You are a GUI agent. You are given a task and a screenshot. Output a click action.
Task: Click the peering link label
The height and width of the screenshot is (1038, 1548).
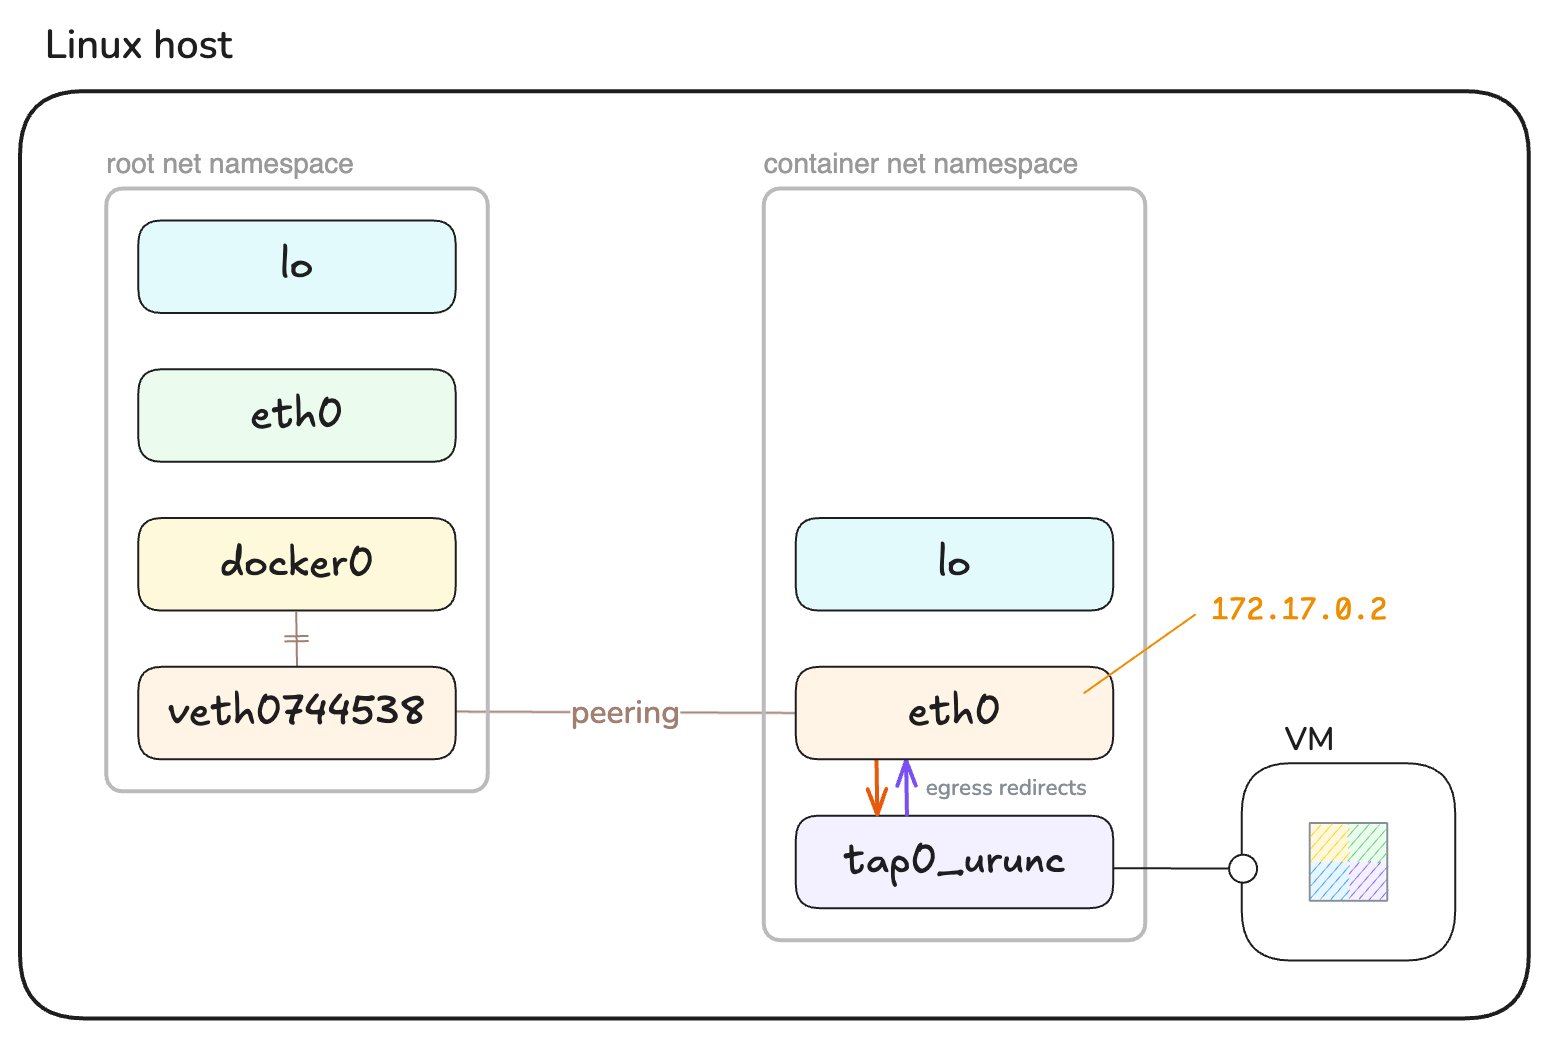[x=624, y=713]
